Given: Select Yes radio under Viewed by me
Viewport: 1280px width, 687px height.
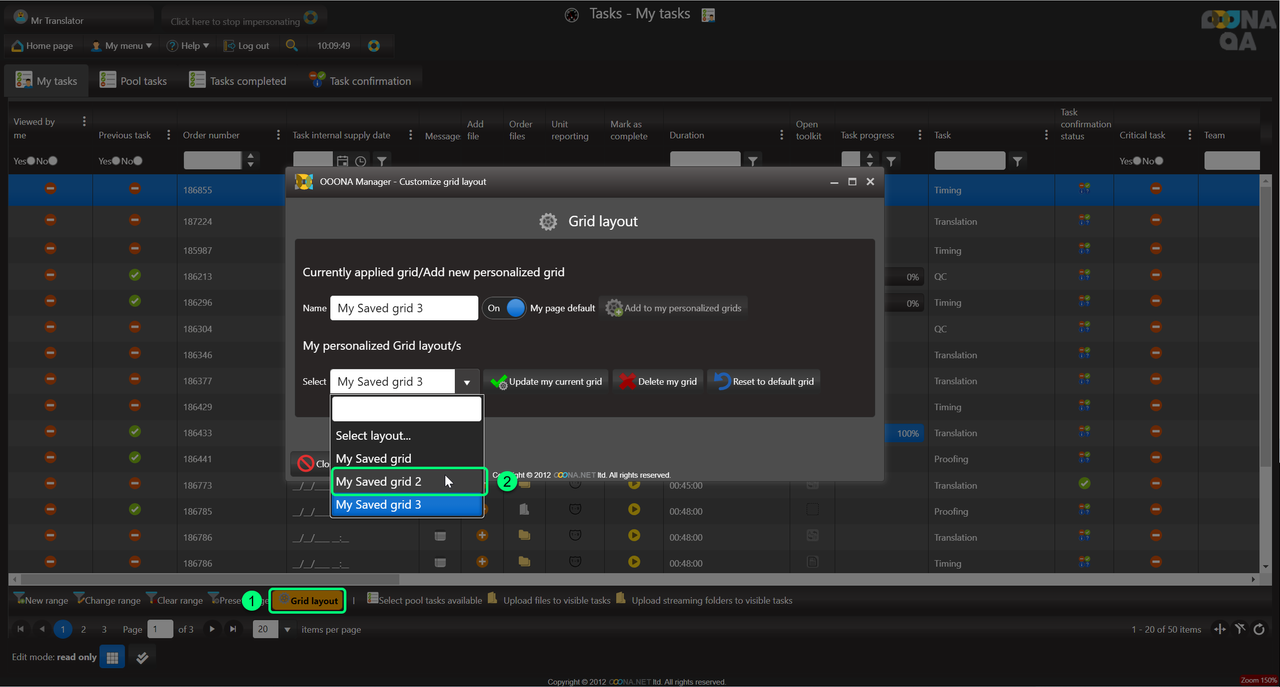Looking at the screenshot, I should 31,161.
